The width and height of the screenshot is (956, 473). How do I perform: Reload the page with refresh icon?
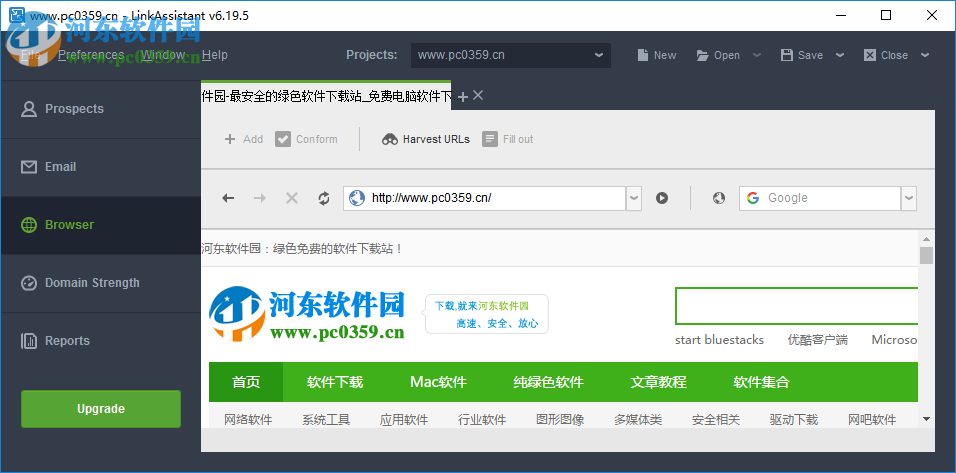[324, 198]
